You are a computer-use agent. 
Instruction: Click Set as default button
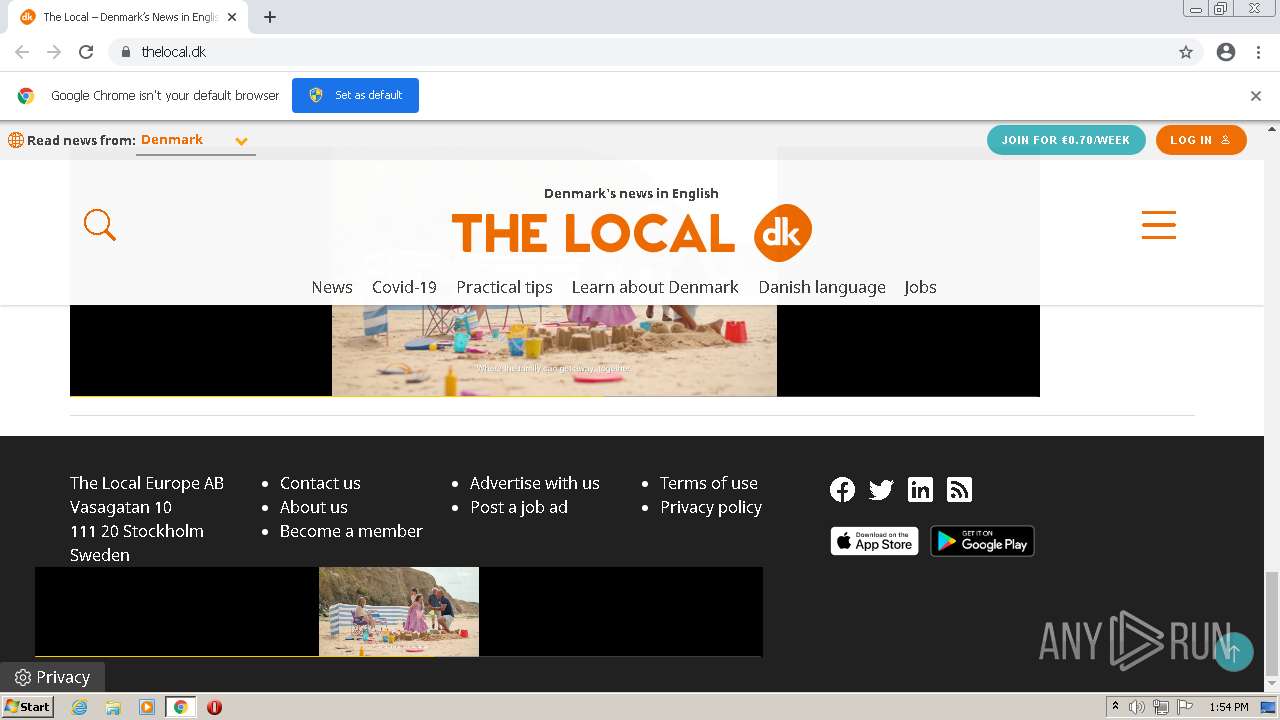[x=355, y=95]
